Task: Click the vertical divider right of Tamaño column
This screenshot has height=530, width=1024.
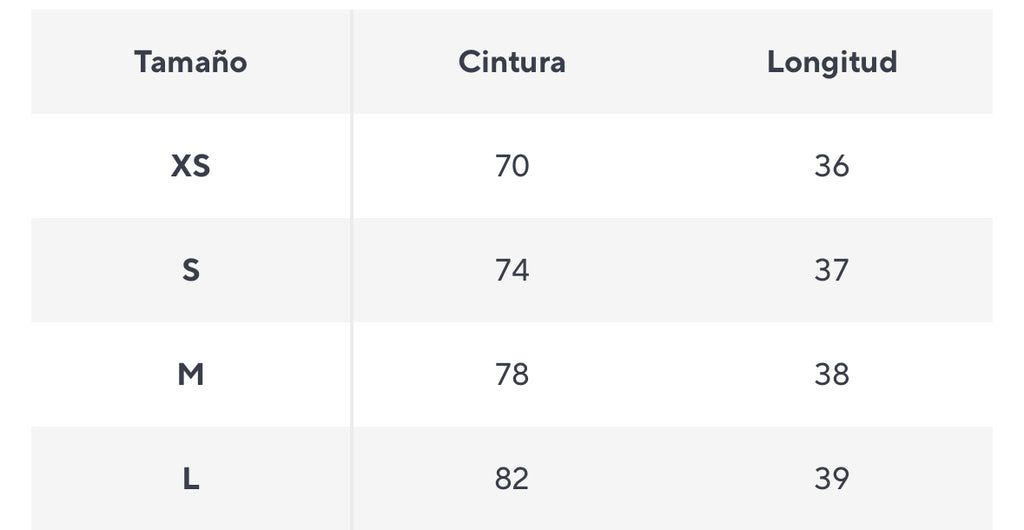Action: coord(352,270)
